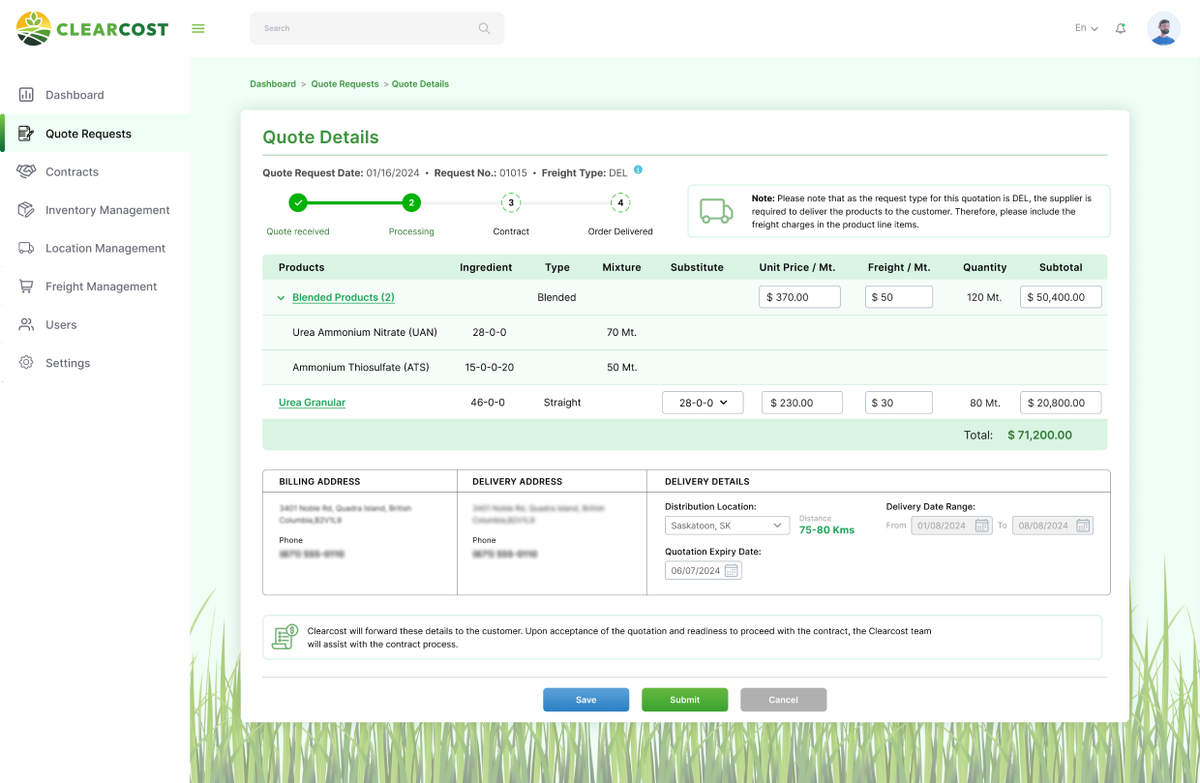The height and width of the screenshot is (783, 1200).
Task: Click the blue Save button
Action: 586,700
